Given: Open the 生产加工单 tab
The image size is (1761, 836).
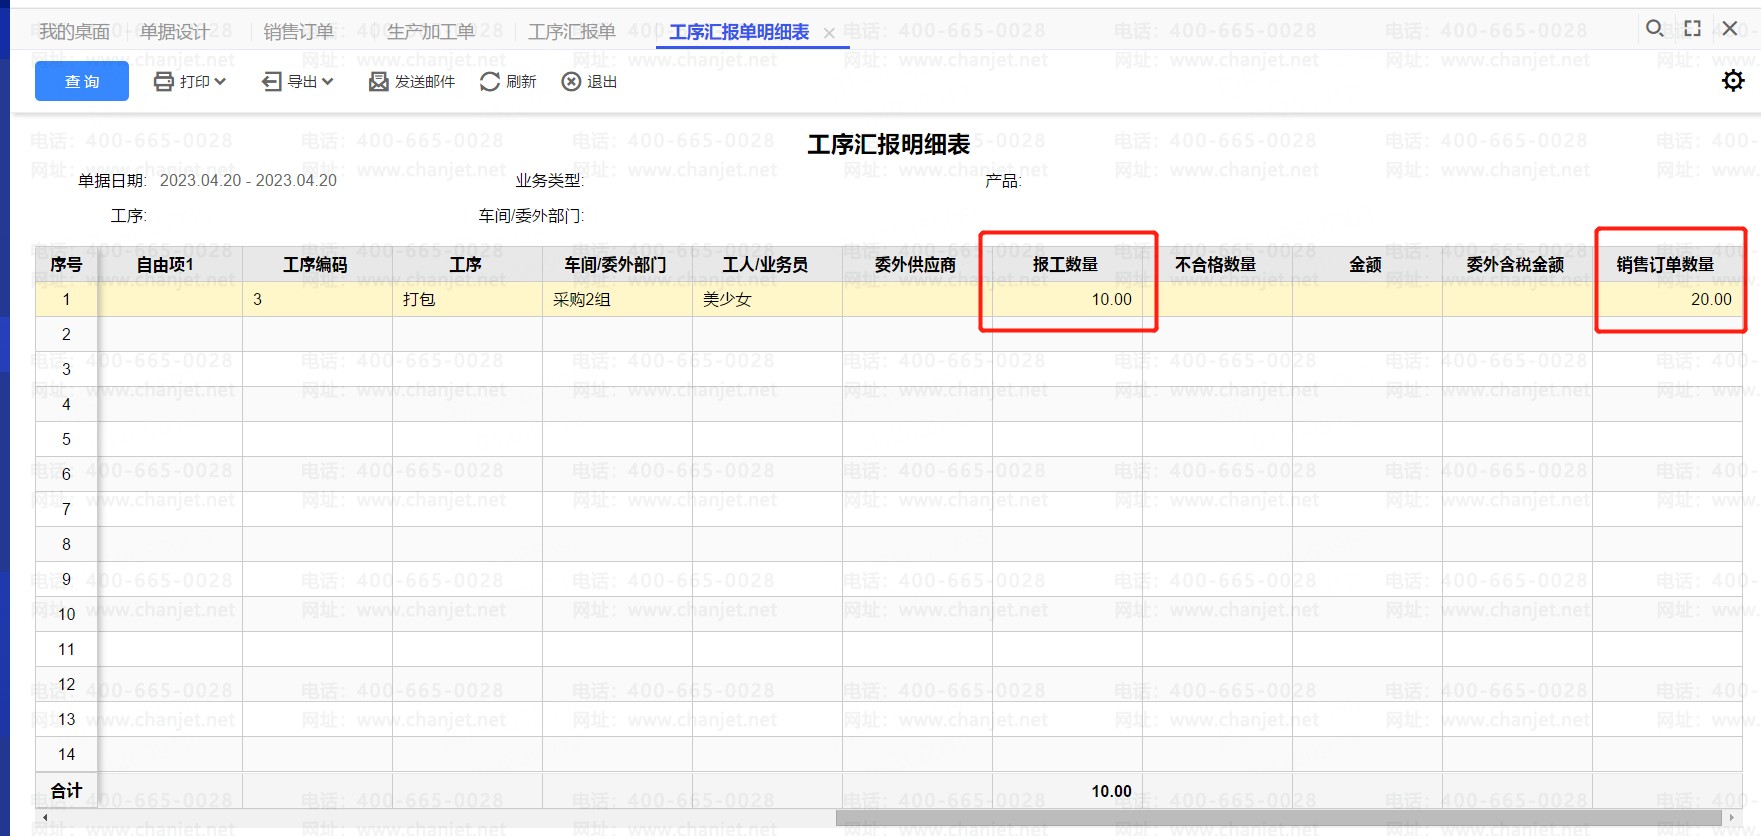Looking at the screenshot, I should [x=431, y=32].
